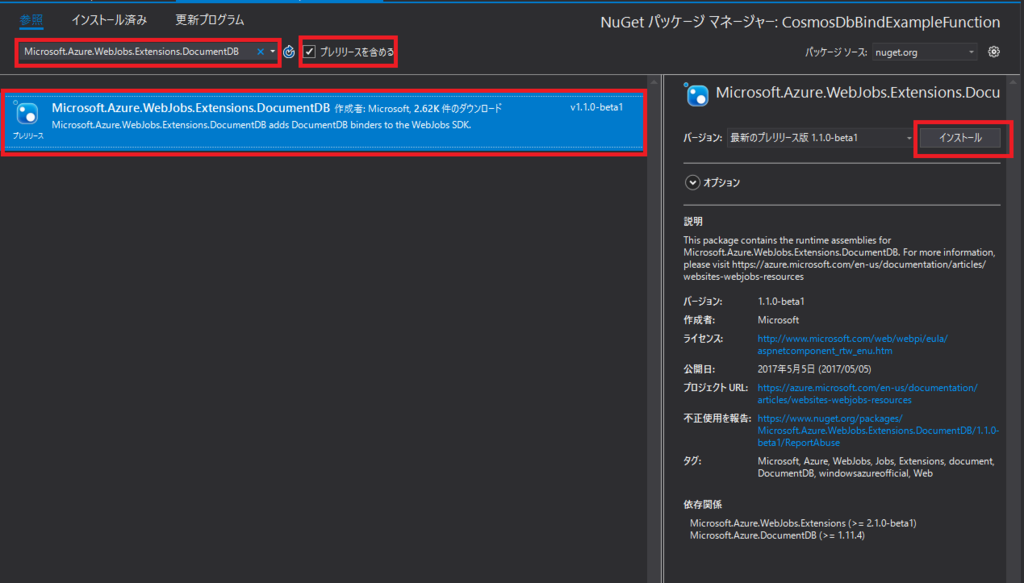
Task: Click the 説明 heading in details pane
Action: 693,221
